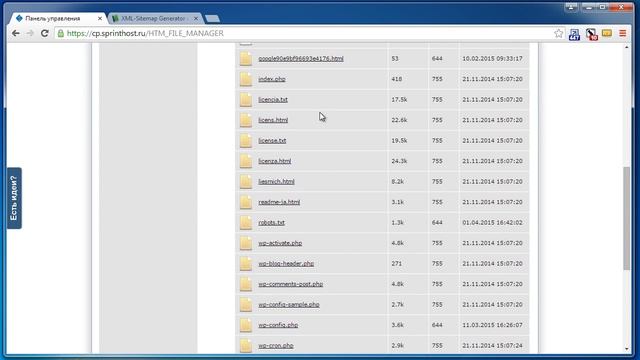Screen dimensions: 640x360
Task: Click file icon beside licens.html
Action: point(246,120)
